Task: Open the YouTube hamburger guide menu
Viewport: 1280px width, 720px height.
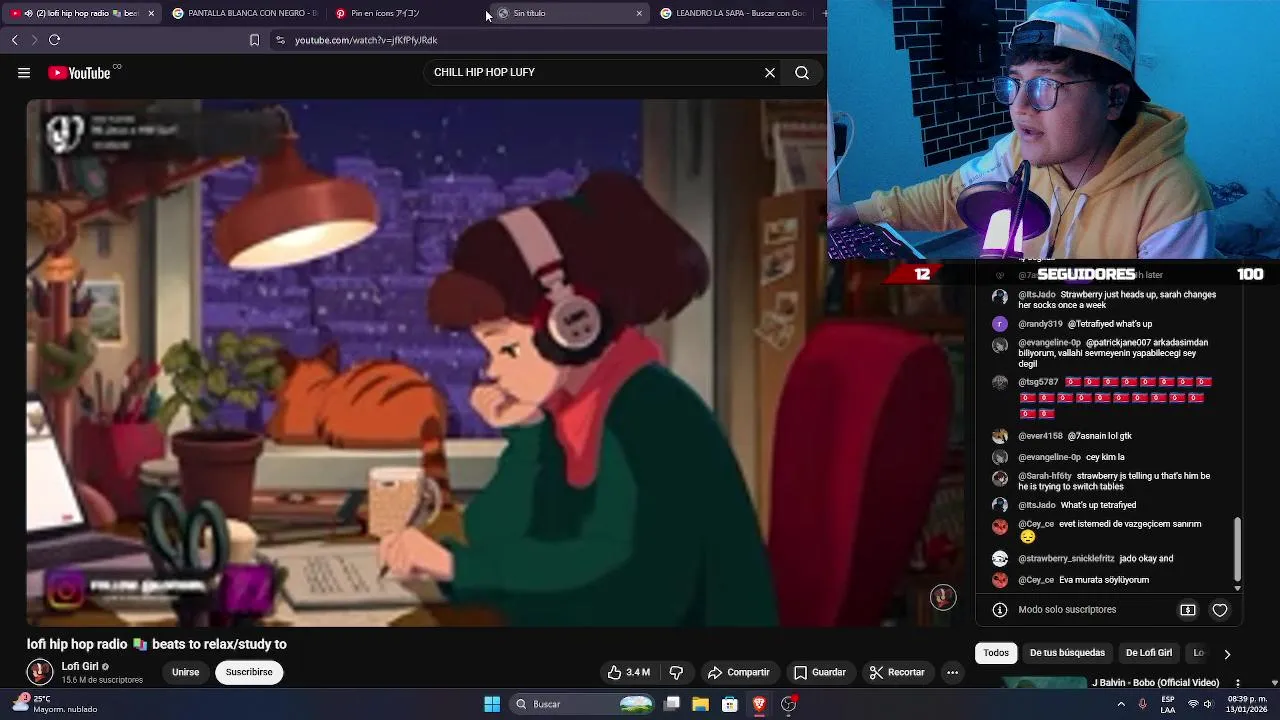Action: click(x=24, y=73)
